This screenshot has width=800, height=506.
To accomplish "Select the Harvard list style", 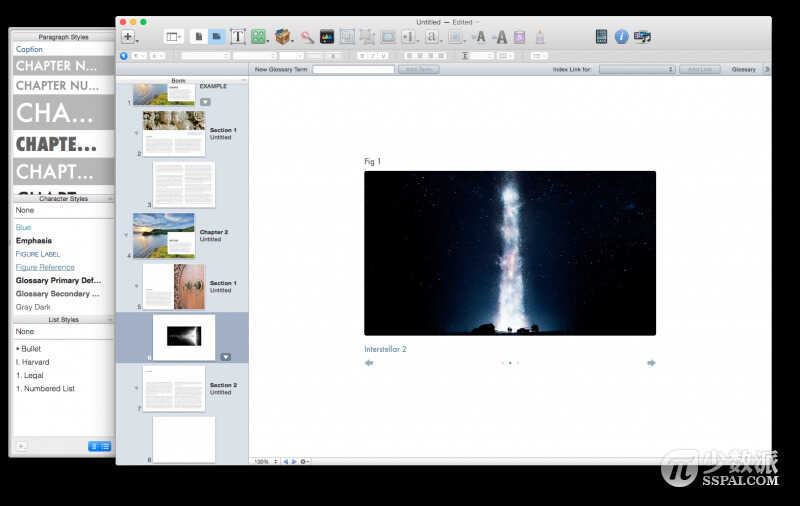I will (33, 362).
